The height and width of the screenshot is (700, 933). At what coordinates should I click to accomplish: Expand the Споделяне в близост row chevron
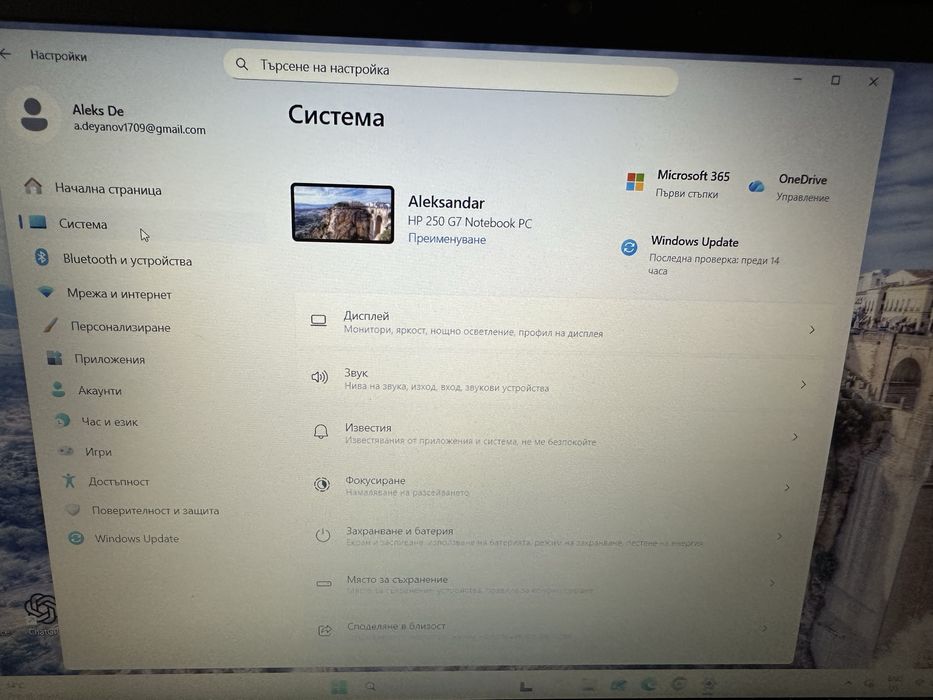click(x=764, y=628)
